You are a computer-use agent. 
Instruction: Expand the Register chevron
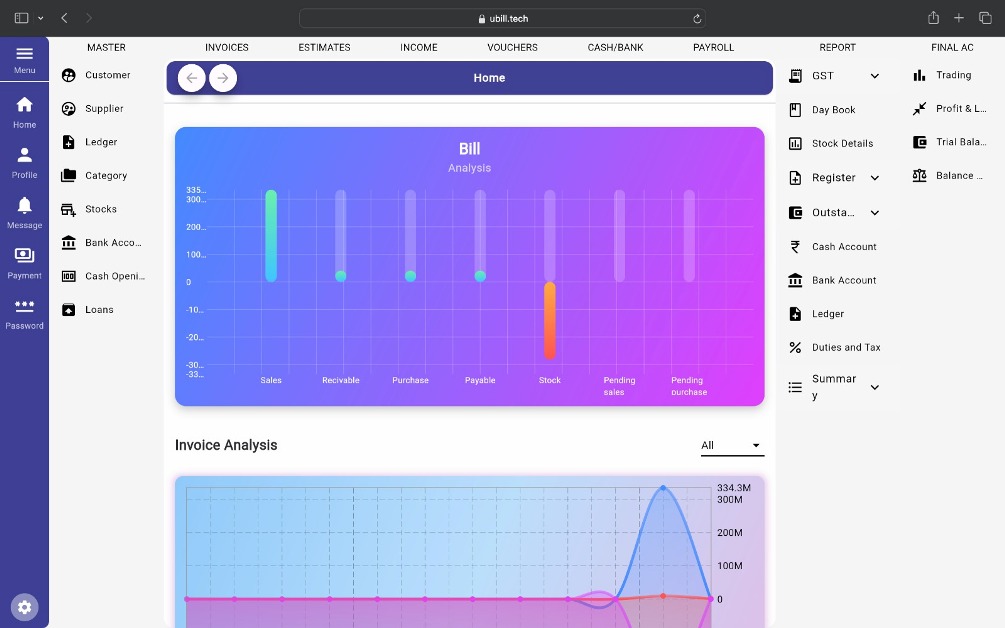(x=874, y=178)
